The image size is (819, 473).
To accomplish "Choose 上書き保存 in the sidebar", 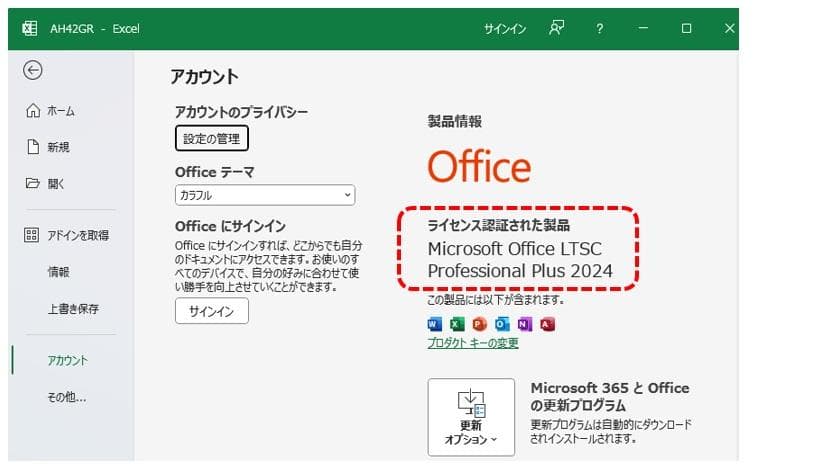I will click(x=73, y=309).
